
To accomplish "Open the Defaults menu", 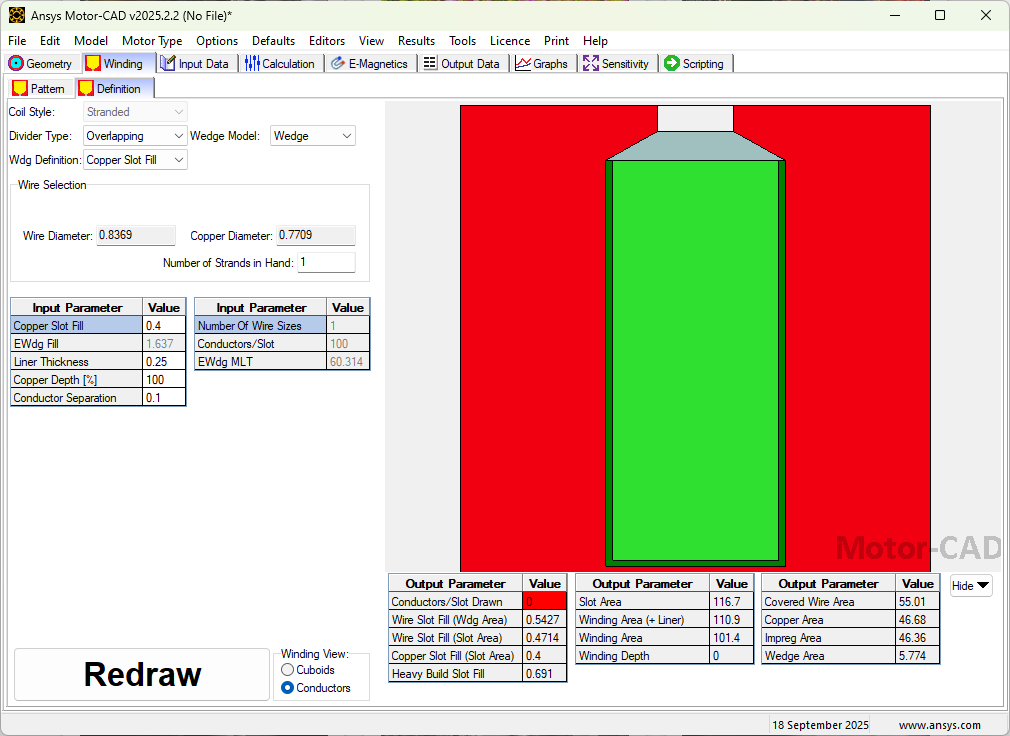I will 273,41.
